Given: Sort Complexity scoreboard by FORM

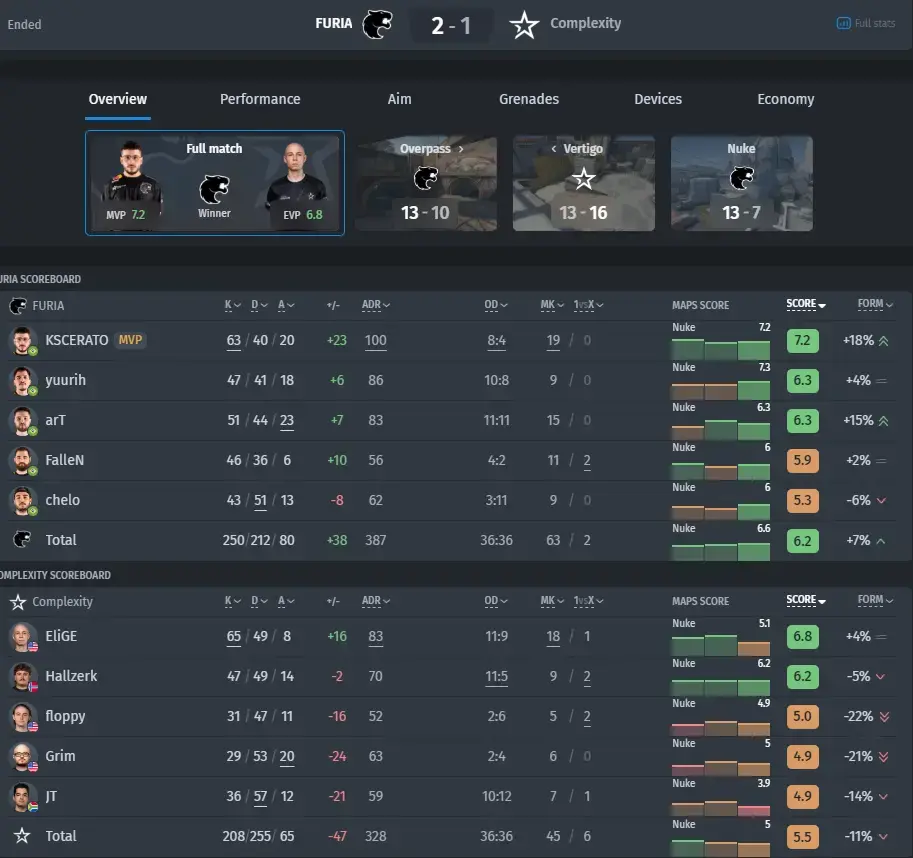Looking at the screenshot, I should [875, 600].
